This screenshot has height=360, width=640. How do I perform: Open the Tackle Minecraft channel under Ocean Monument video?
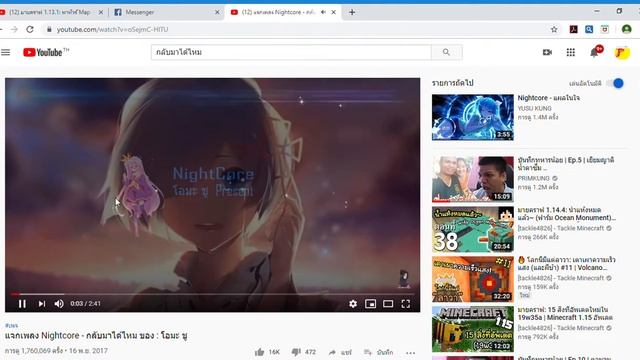click(x=561, y=228)
